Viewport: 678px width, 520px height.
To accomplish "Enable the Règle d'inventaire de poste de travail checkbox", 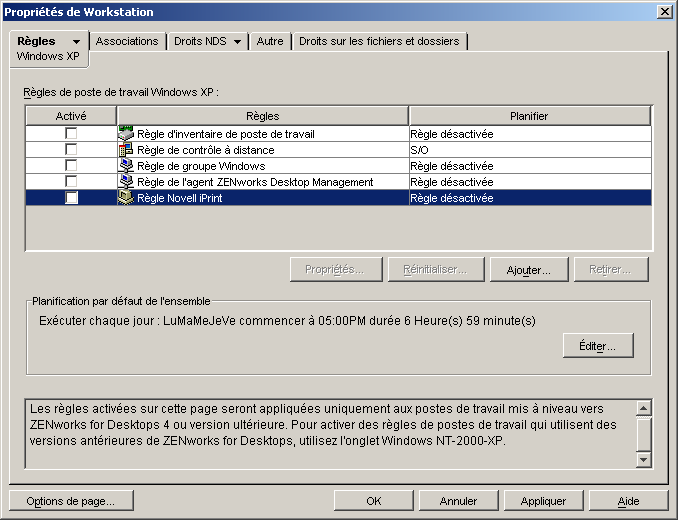I will click(x=71, y=134).
